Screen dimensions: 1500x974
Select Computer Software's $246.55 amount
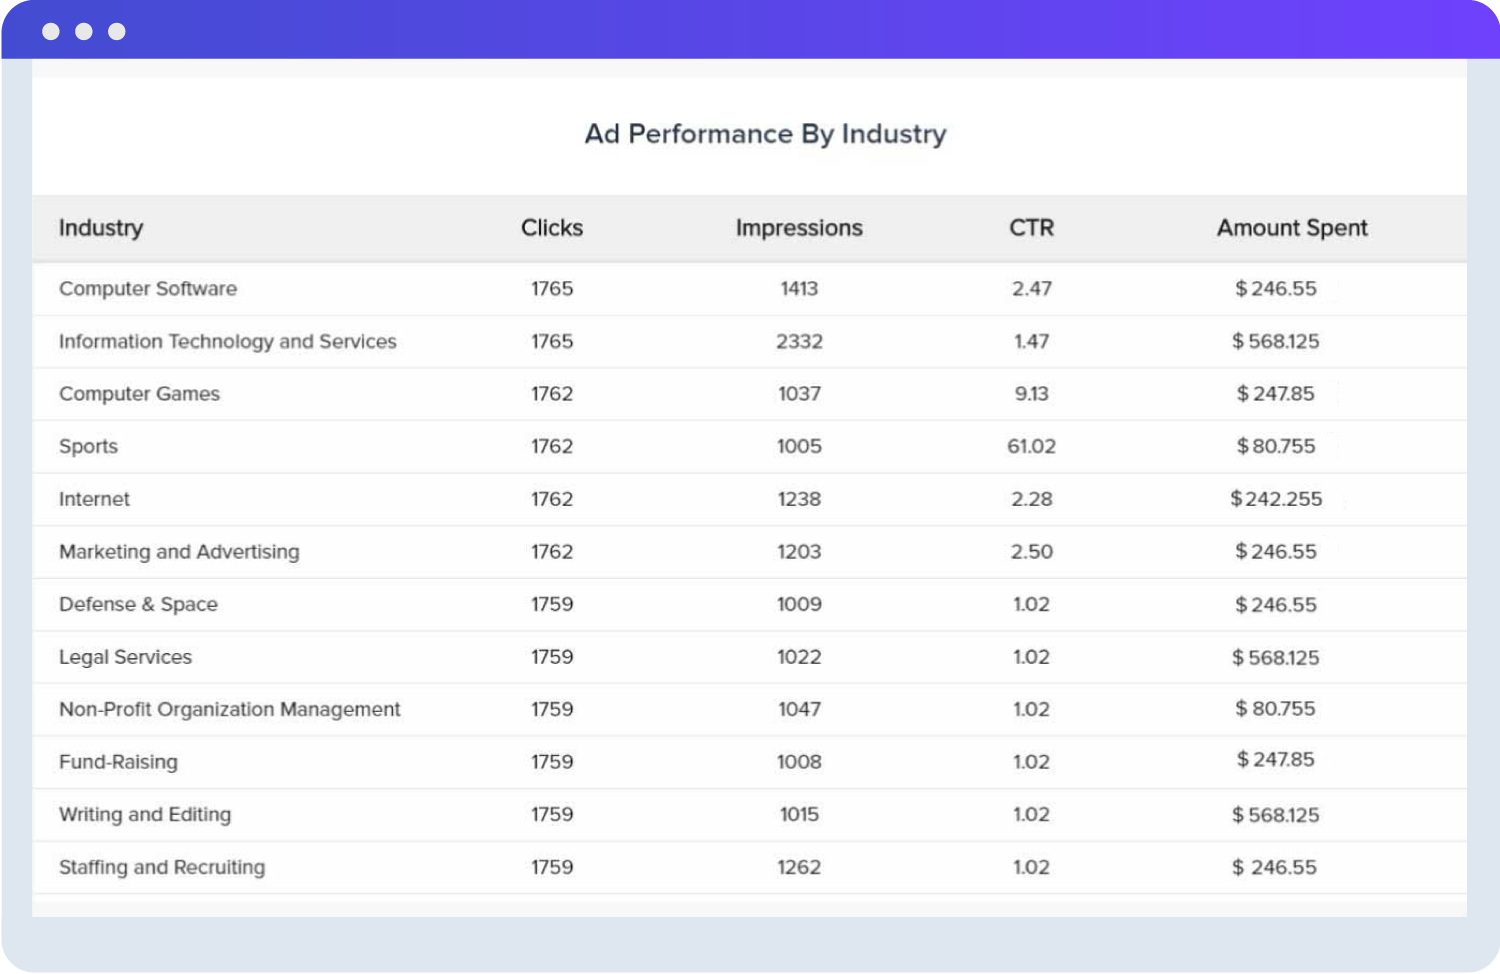pyautogui.click(x=1276, y=289)
